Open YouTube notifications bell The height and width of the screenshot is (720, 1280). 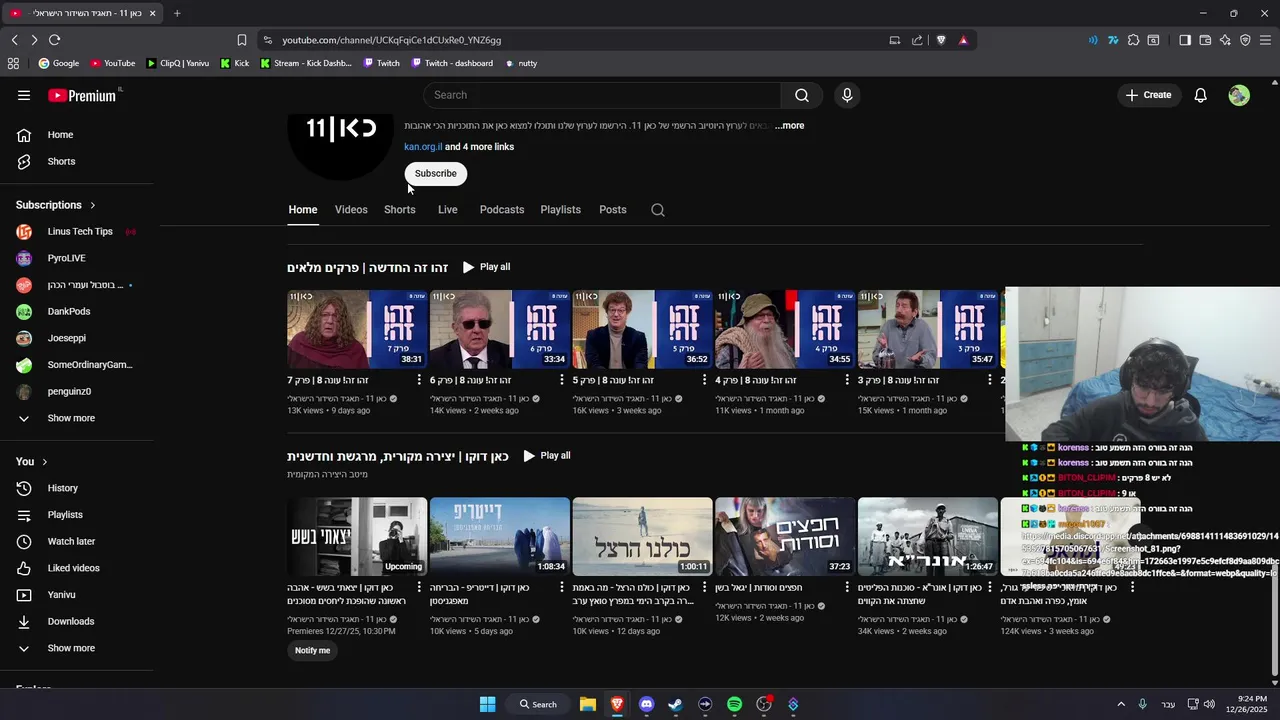[1201, 95]
